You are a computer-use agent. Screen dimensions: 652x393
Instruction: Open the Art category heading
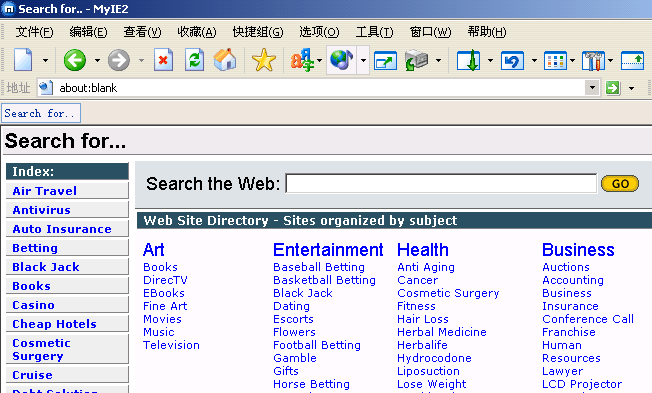(154, 250)
